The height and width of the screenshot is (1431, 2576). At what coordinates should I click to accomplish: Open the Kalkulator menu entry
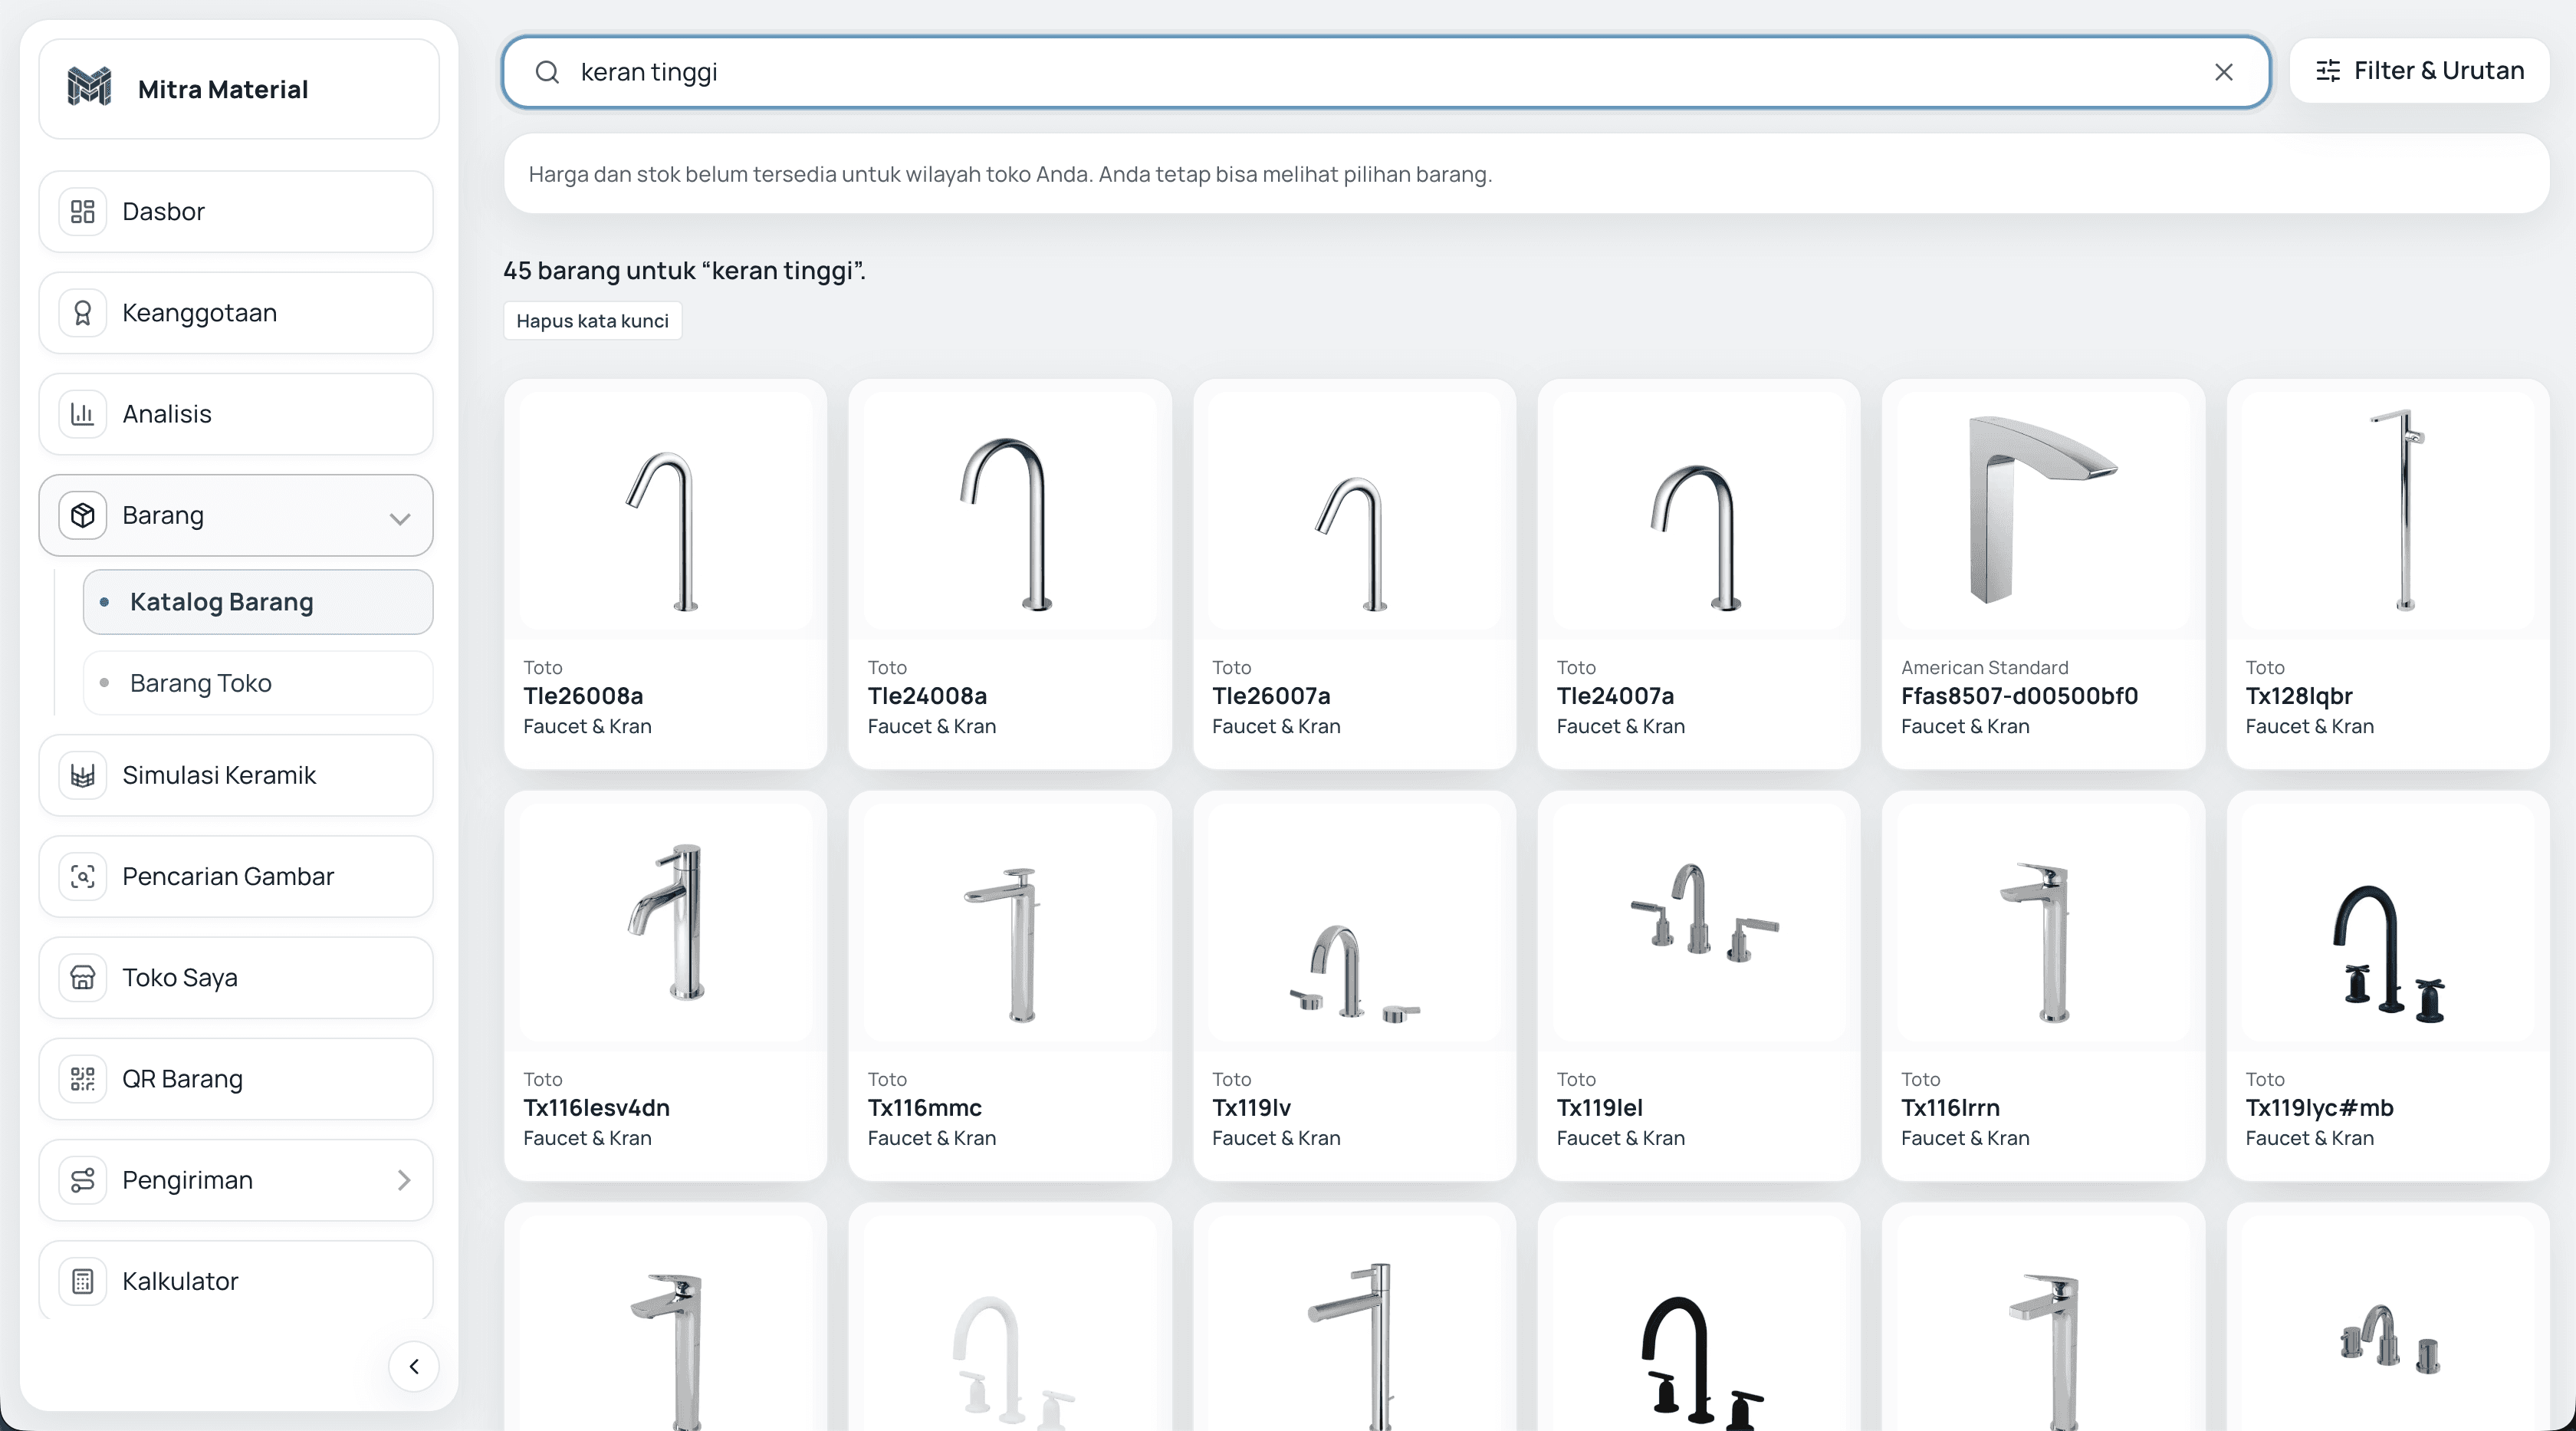coord(236,1281)
